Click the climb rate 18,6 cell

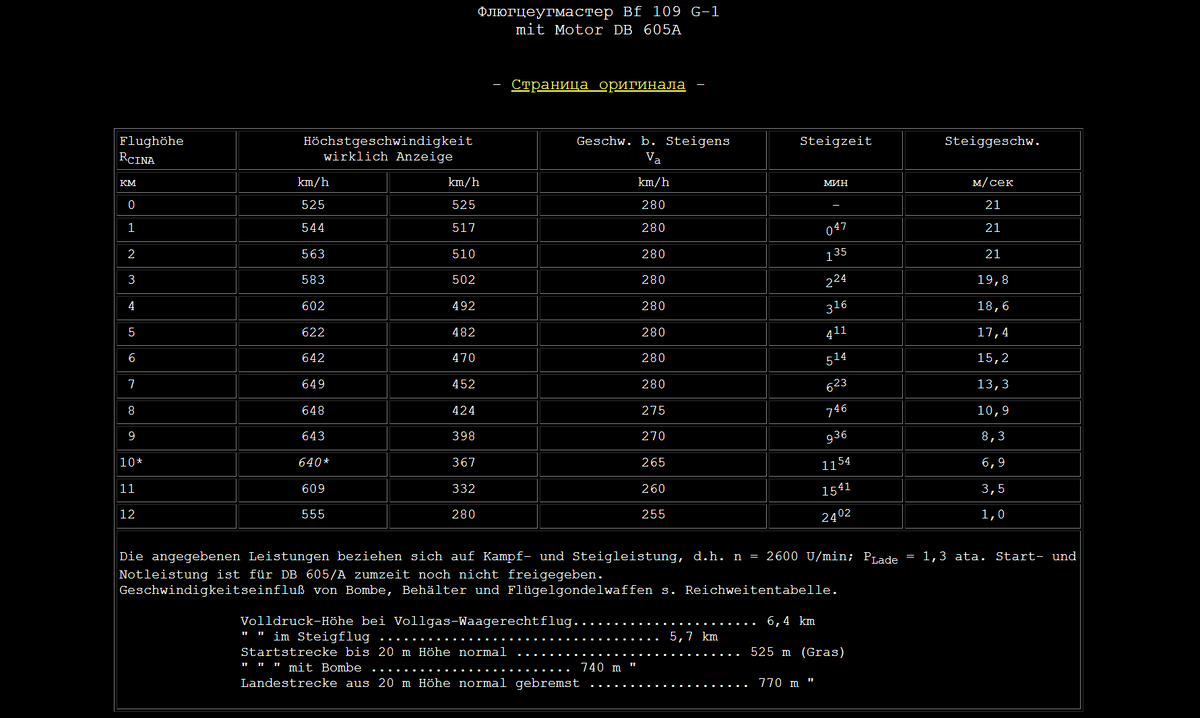pyautogui.click(x=992, y=307)
